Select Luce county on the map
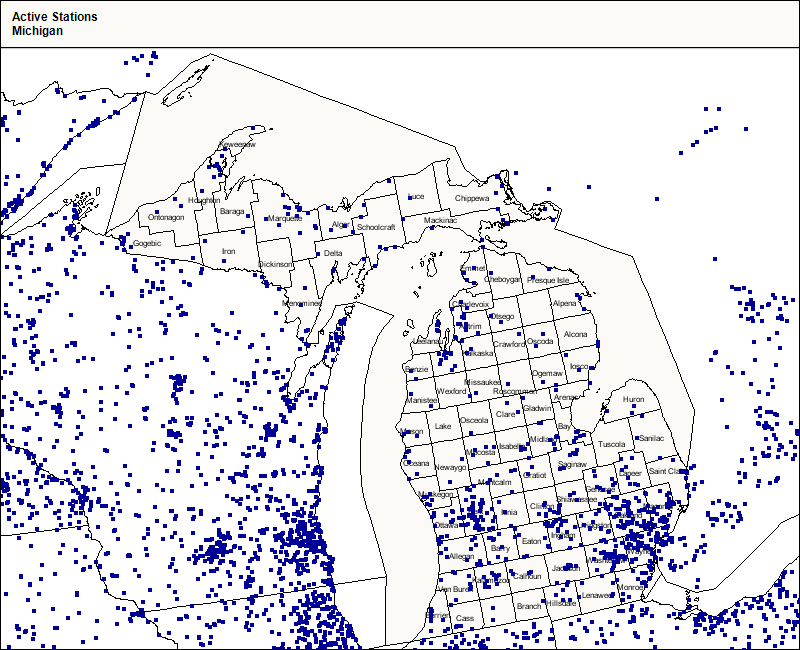The image size is (800, 650). pos(416,197)
